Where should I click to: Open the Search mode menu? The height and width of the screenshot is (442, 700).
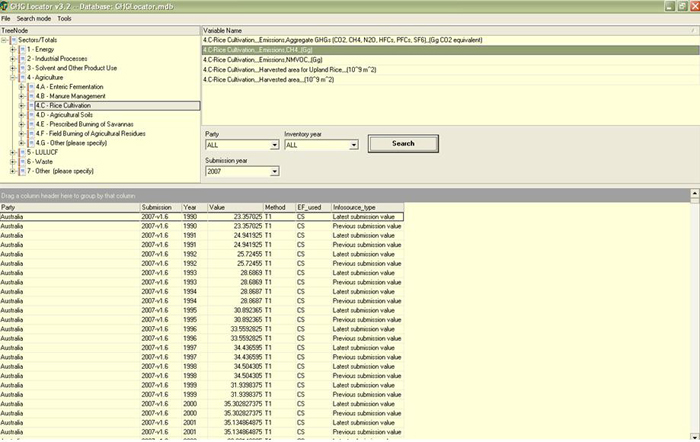click(x=33, y=18)
